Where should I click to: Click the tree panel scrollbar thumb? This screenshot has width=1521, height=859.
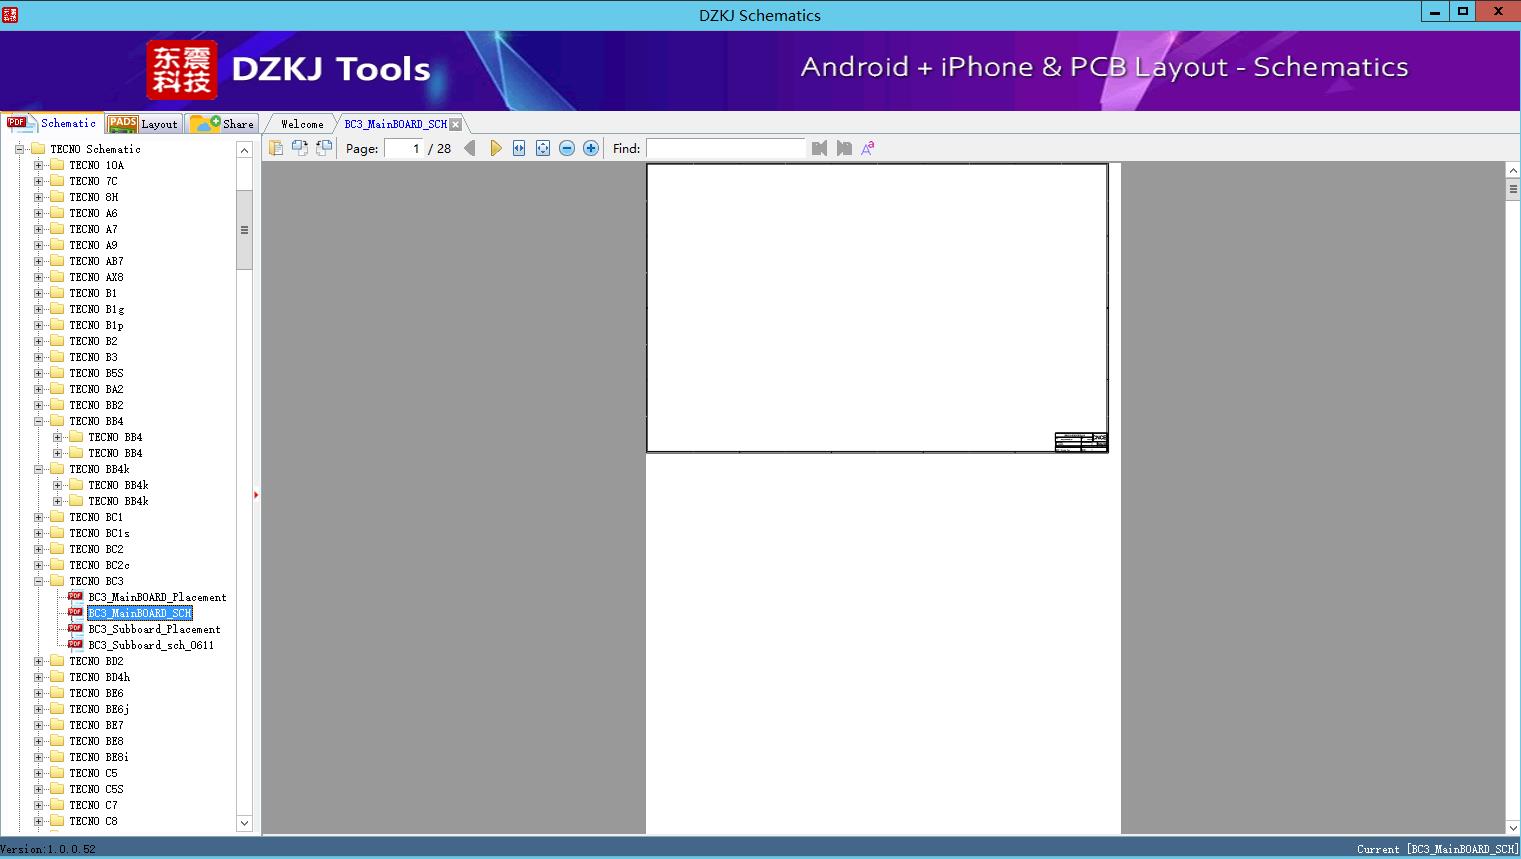tap(244, 230)
